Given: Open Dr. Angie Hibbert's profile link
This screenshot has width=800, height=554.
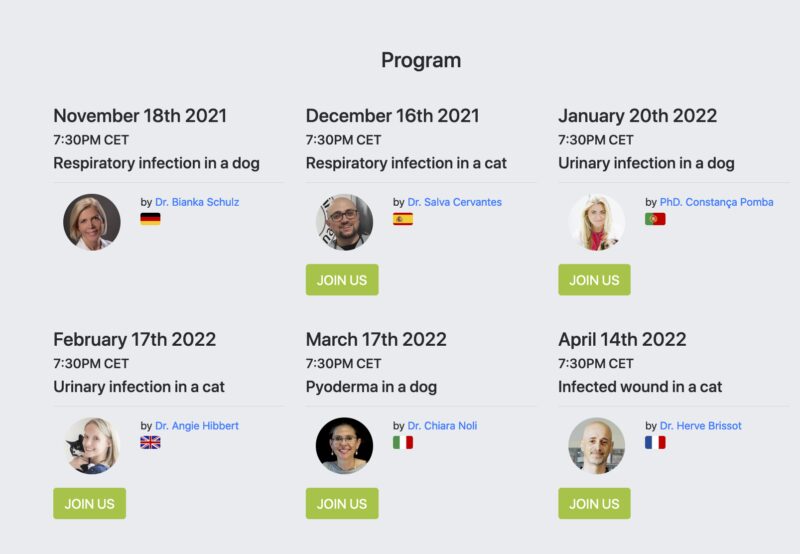Looking at the screenshot, I should pos(197,426).
